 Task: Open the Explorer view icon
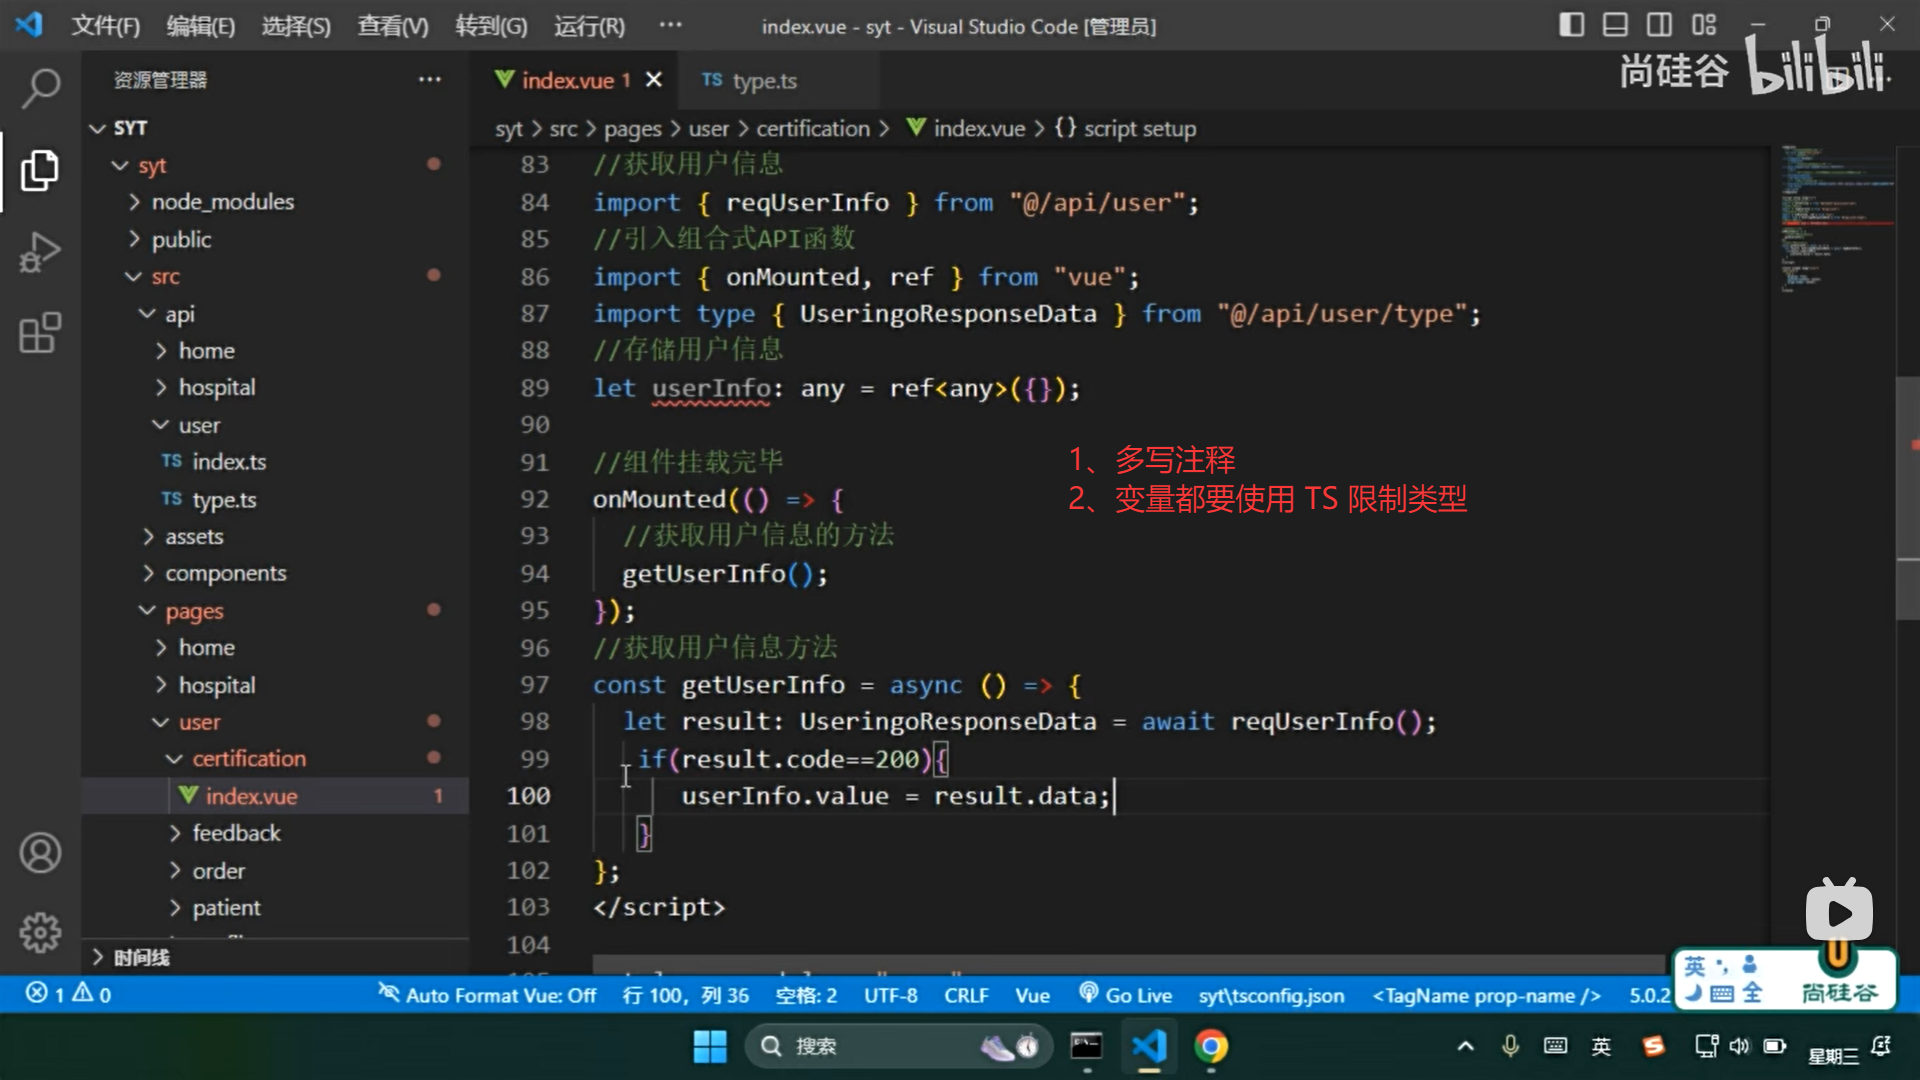coord(40,171)
